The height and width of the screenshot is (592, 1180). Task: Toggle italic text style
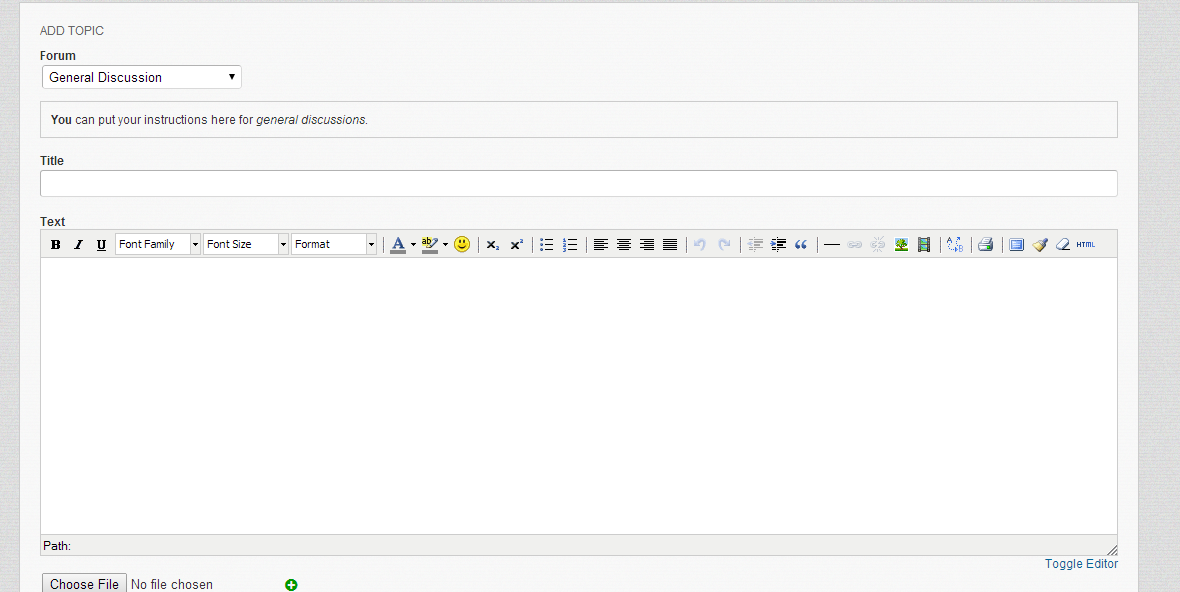pos(78,245)
